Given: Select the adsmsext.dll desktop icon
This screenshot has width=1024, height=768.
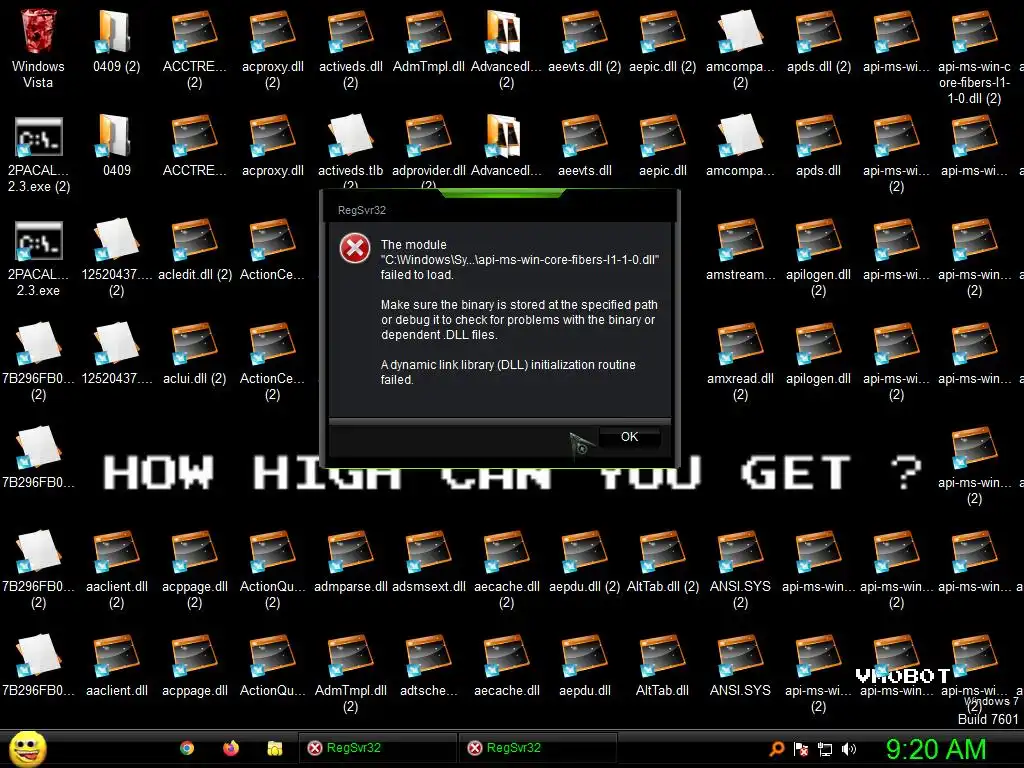Looking at the screenshot, I should pyautogui.click(x=428, y=561).
